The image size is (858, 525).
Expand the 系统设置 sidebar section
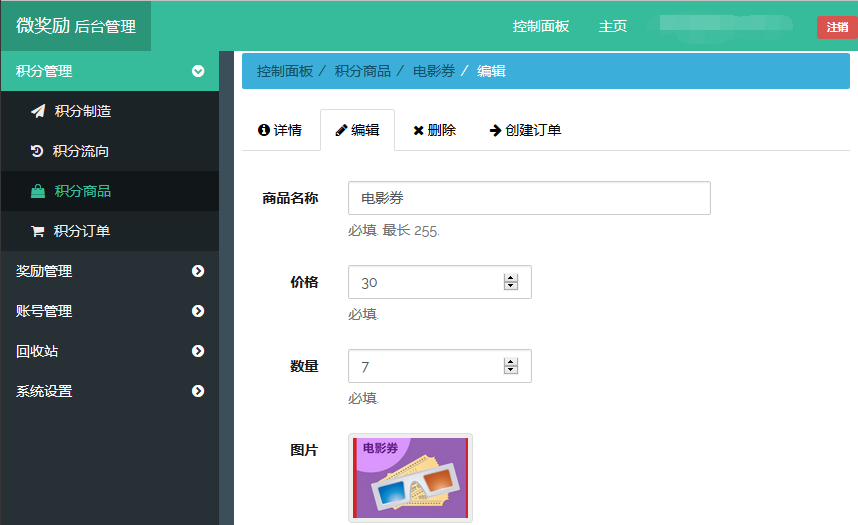point(198,391)
